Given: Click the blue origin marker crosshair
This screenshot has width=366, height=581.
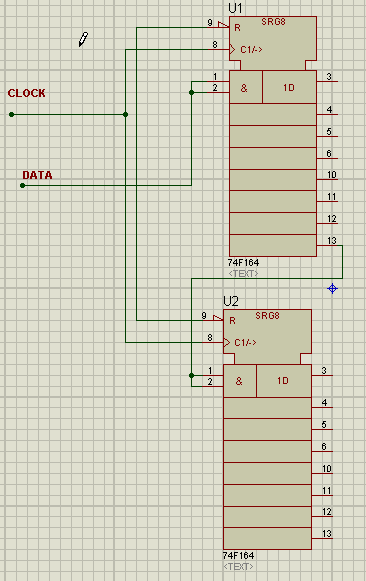Looking at the screenshot, I should 333,288.
